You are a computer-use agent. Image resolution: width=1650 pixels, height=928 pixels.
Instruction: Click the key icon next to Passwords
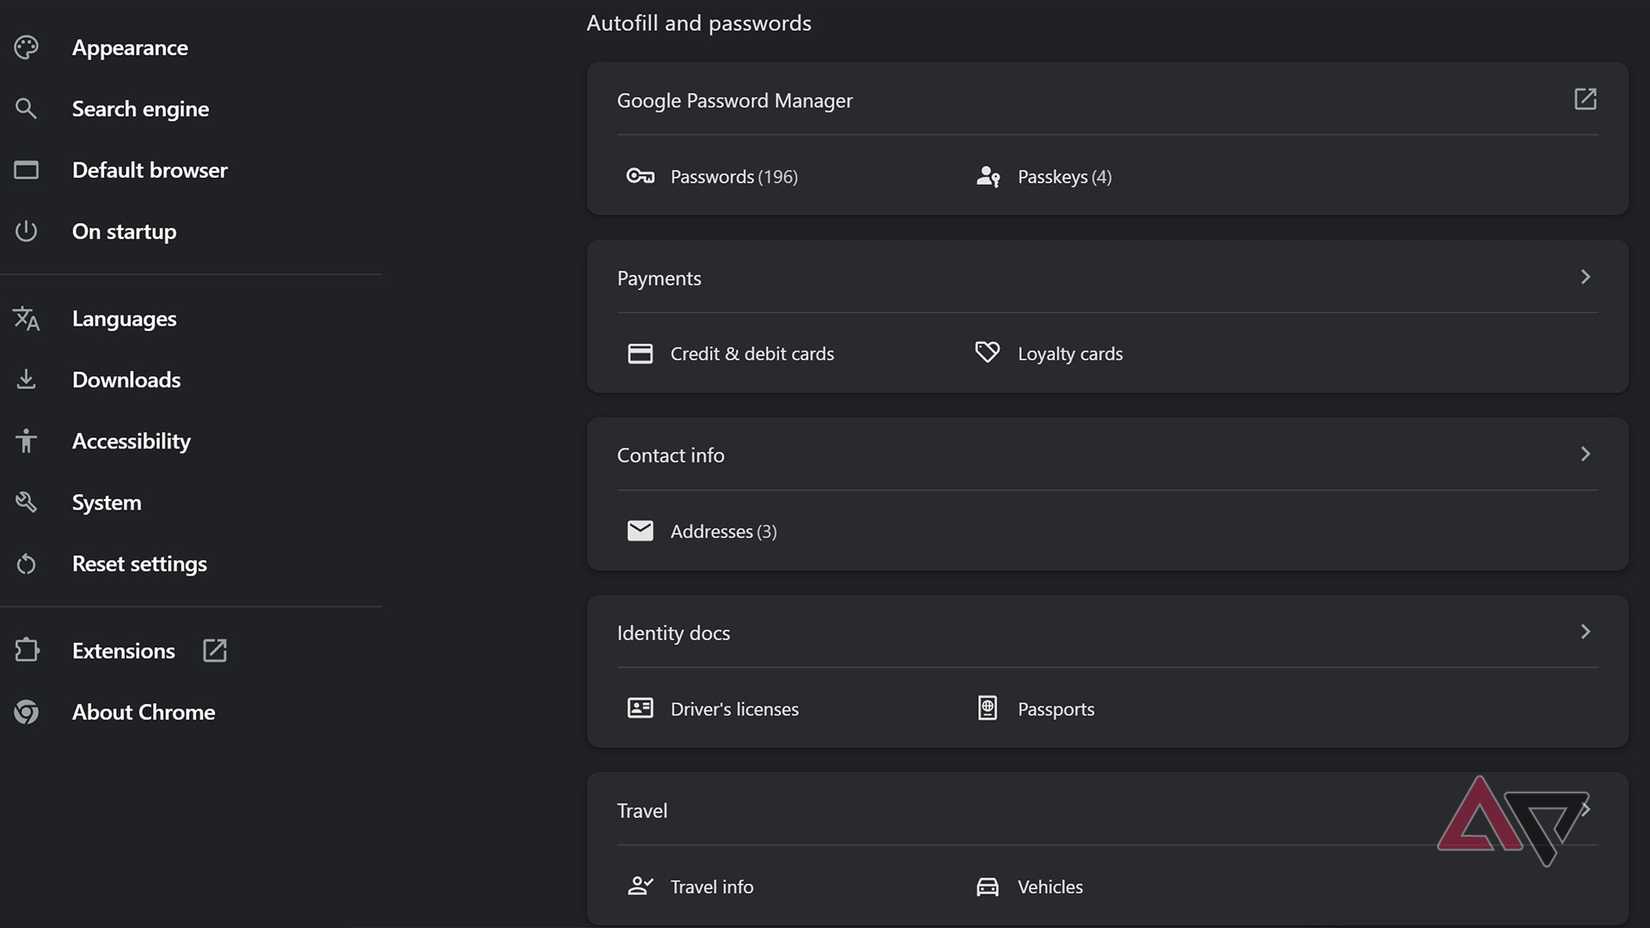pos(640,176)
